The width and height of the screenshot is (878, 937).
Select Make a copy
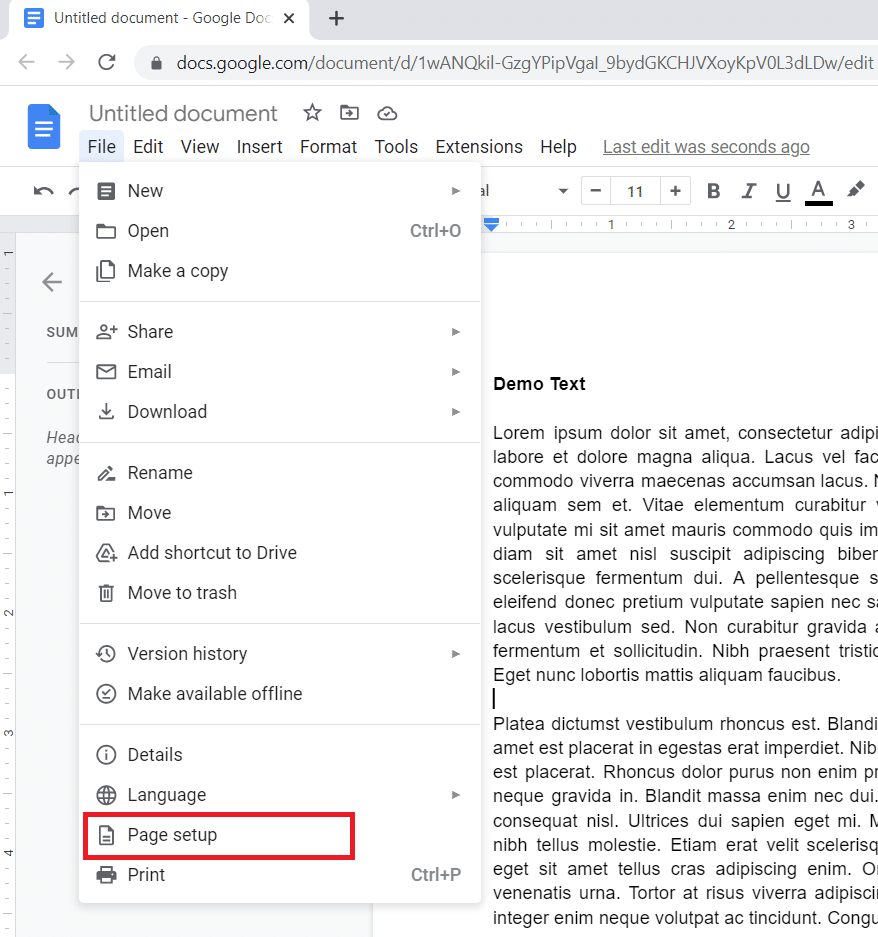(280, 271)
